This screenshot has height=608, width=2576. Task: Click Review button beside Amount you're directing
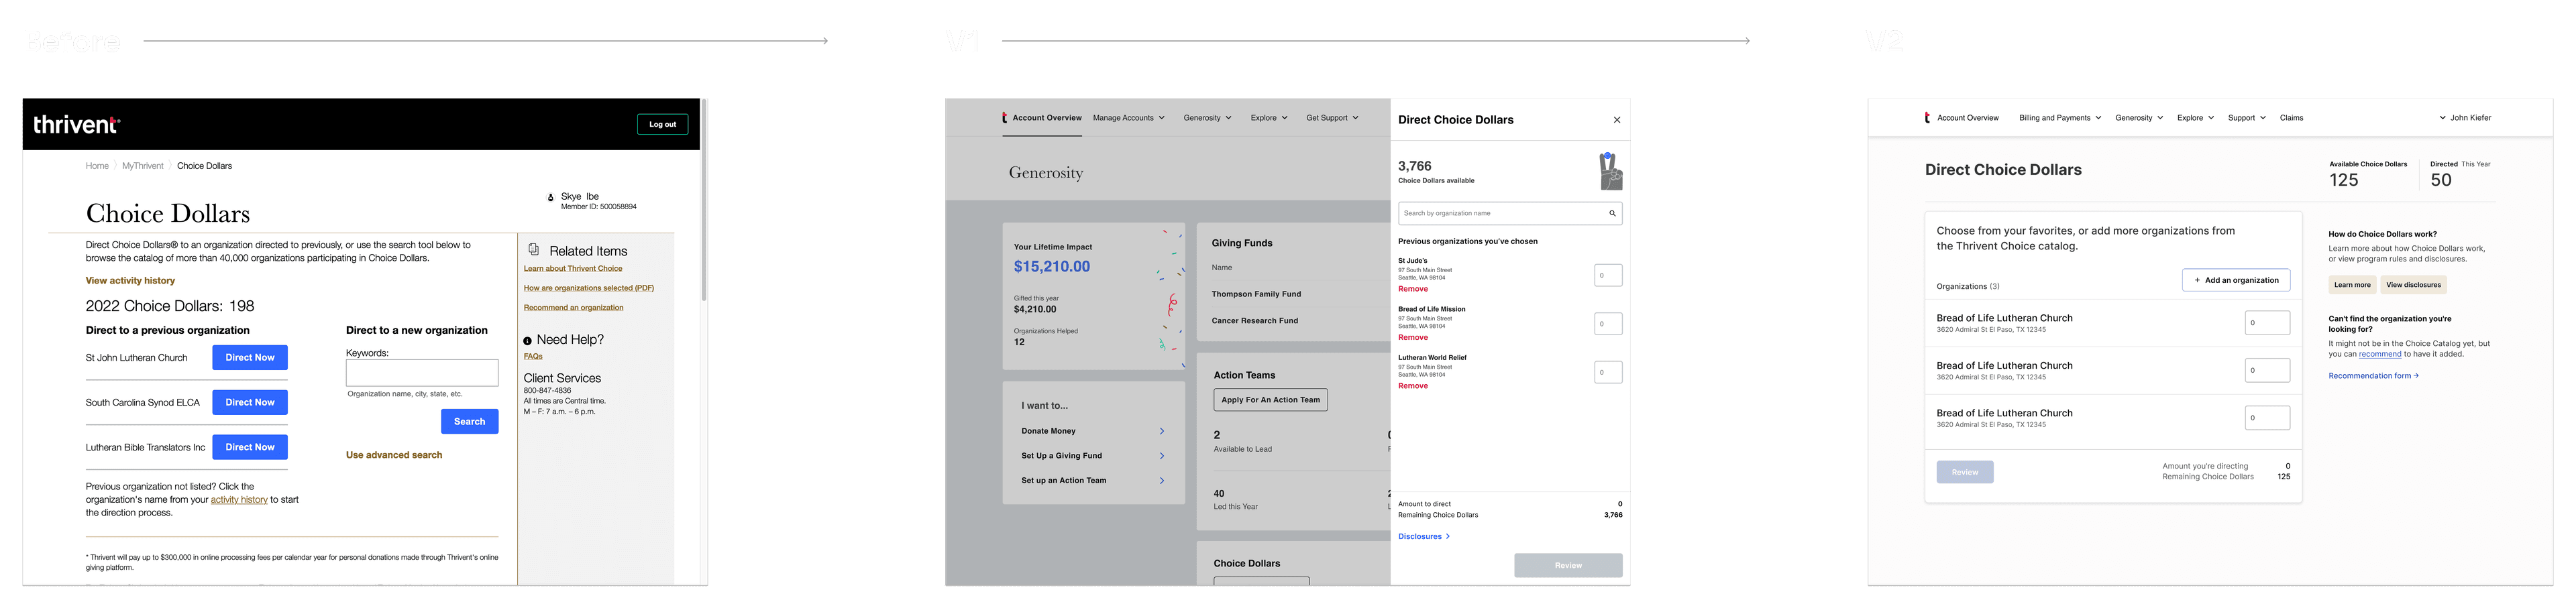tap(1965, 473)
